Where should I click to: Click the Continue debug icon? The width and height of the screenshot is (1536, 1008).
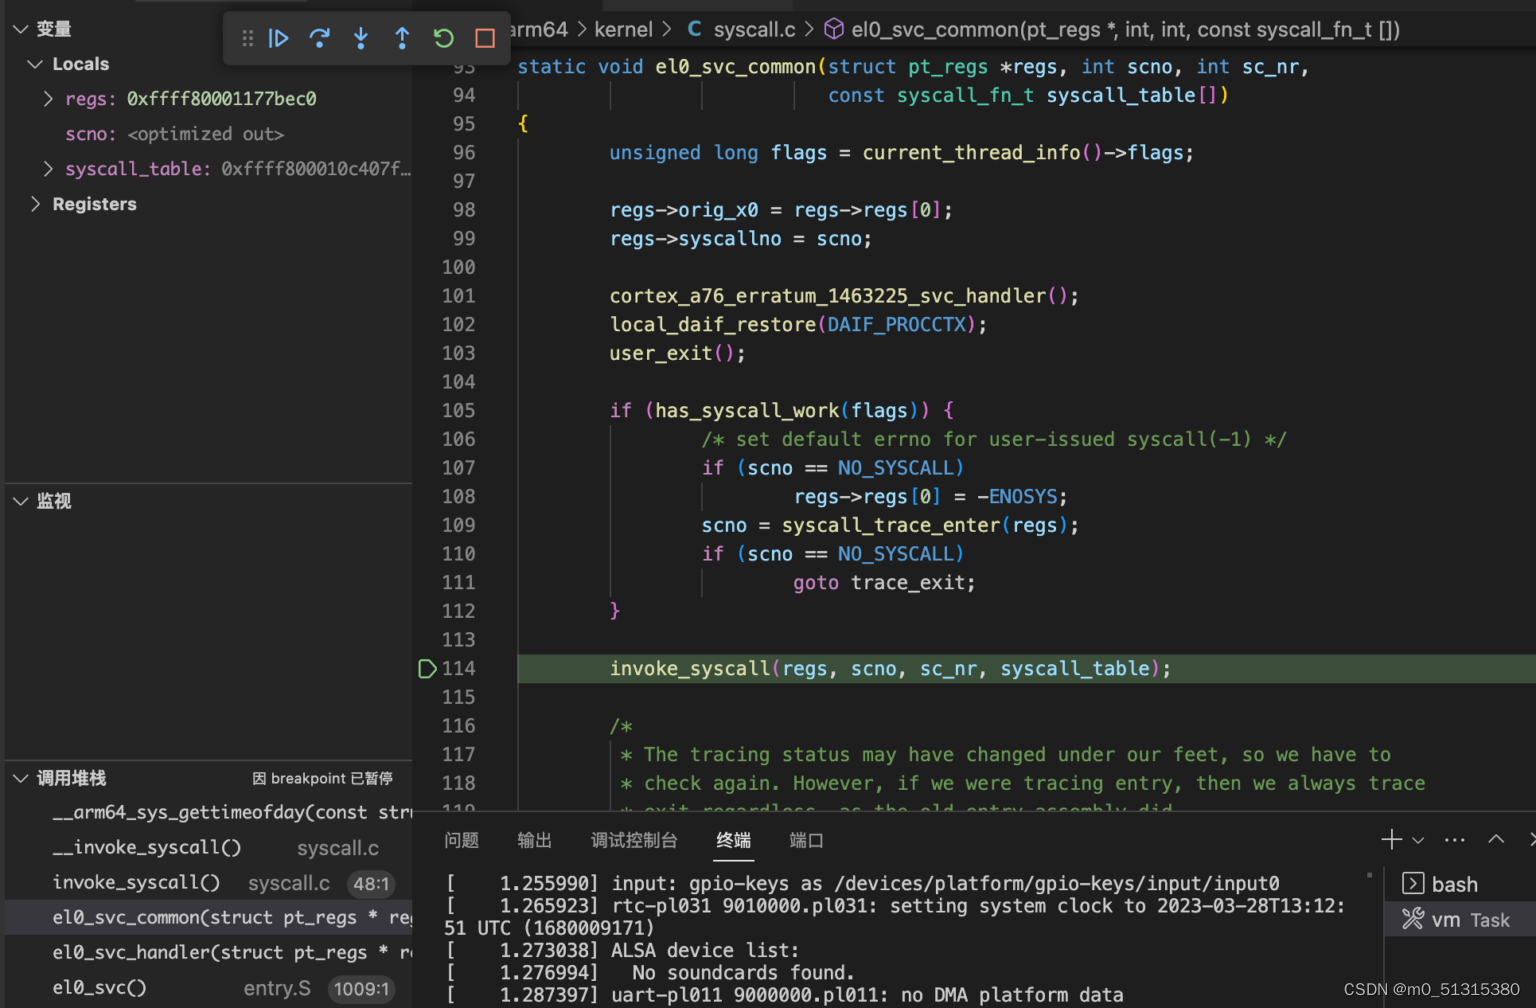point(278,38)
